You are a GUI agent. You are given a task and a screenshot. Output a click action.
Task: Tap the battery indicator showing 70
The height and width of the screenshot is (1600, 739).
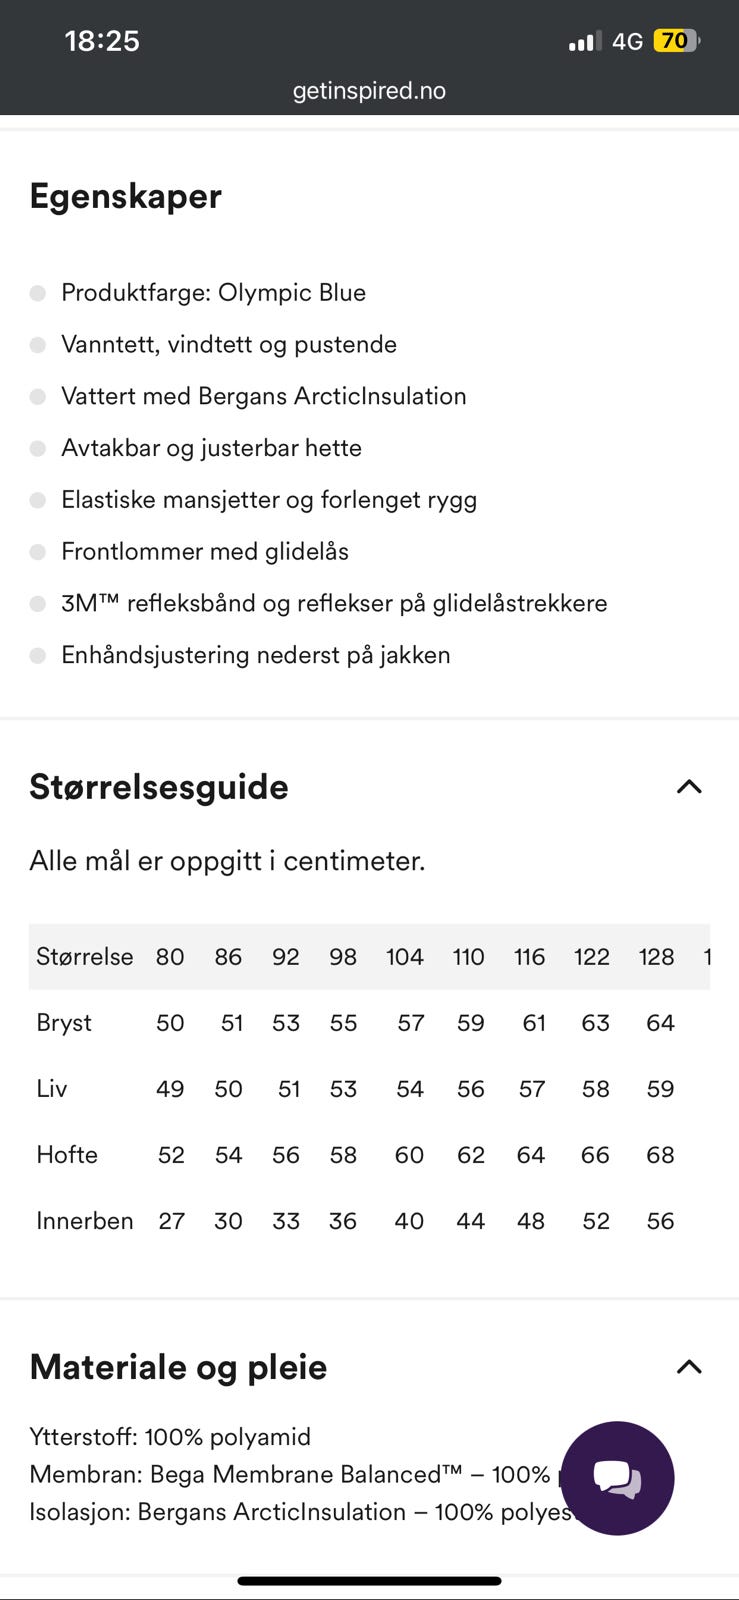[676, 41]
